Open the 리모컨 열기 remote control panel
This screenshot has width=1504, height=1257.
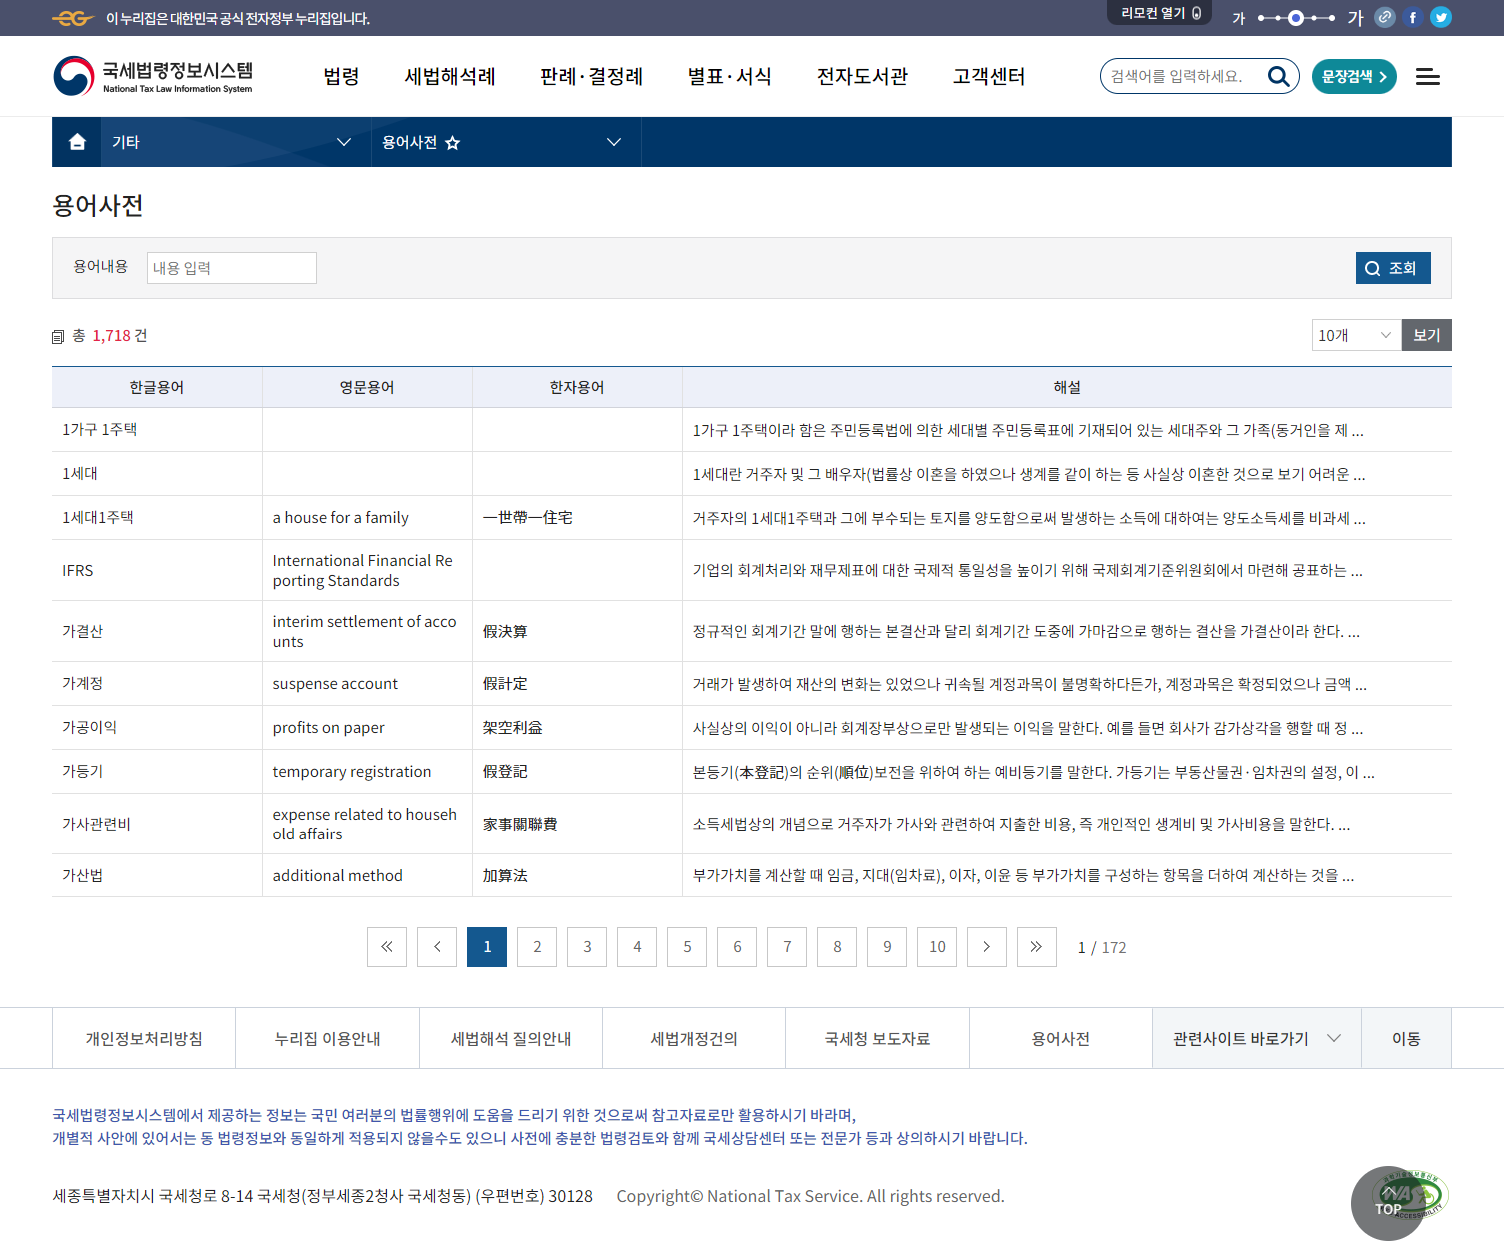coord(1159,13)
